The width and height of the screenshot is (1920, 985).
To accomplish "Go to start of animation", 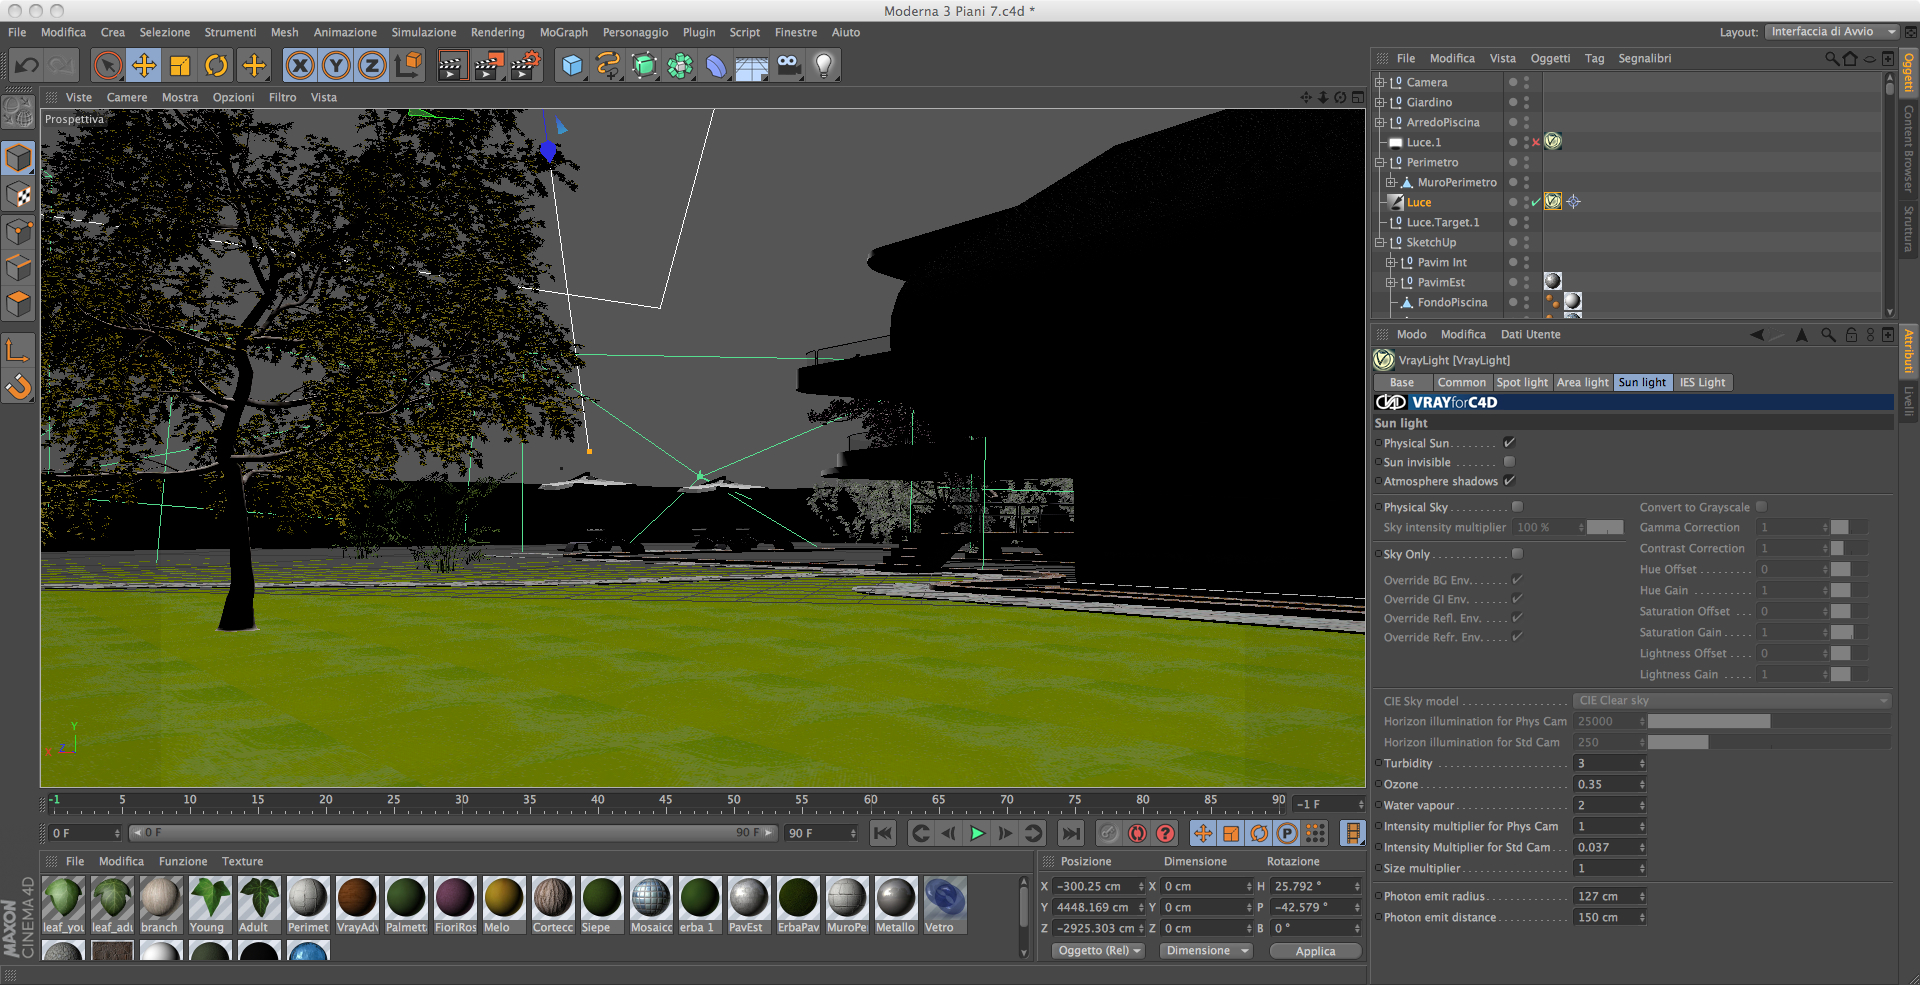I will tap(883, 833).
